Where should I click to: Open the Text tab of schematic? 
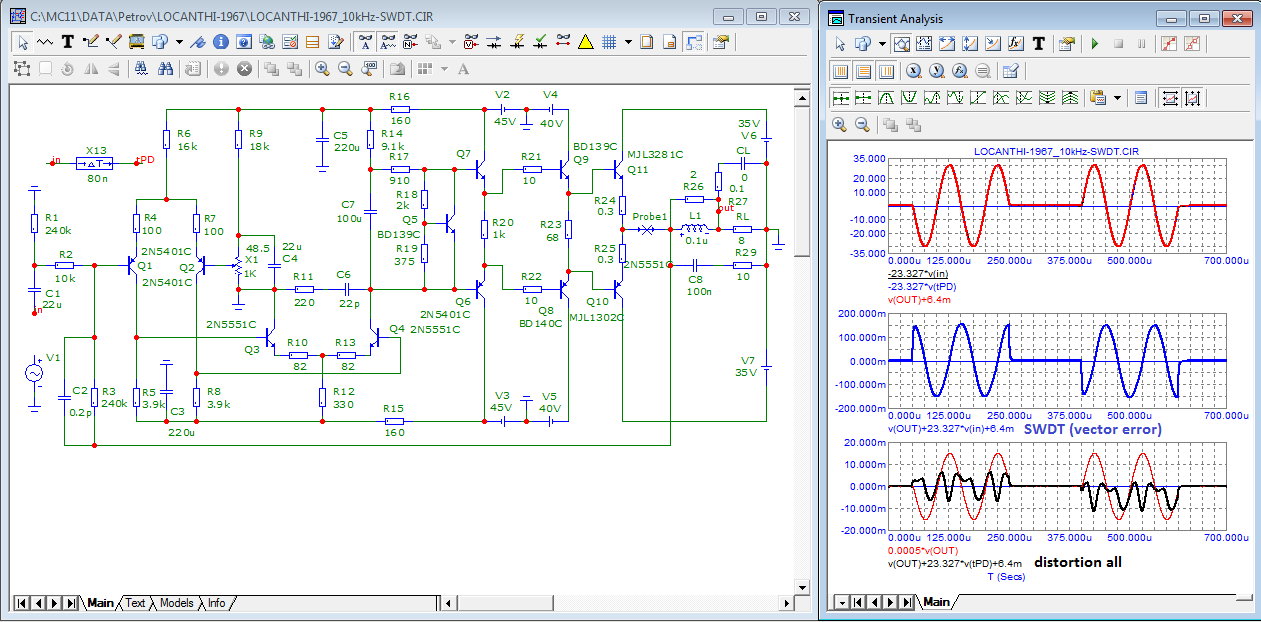pyautogui.click(x=135, y=604)
